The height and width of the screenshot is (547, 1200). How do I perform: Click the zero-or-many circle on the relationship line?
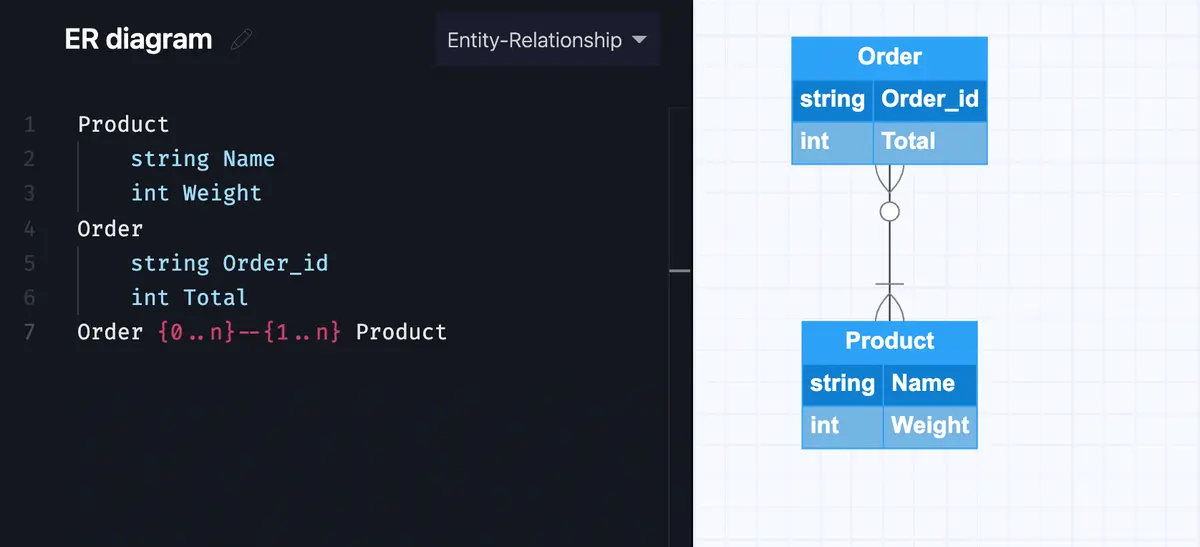pyautogui.click(x=889, y=211)
